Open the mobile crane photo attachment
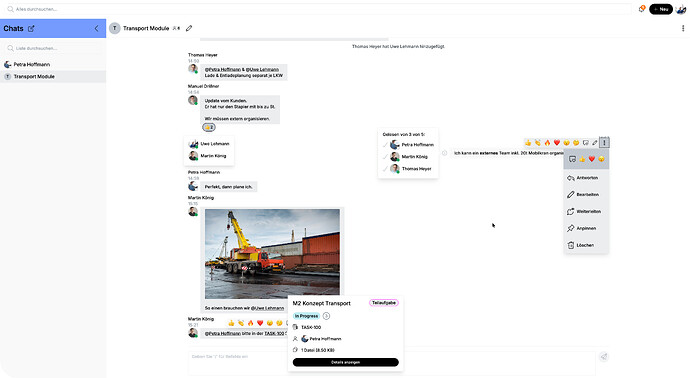690x378 pixels. (272, 254)
